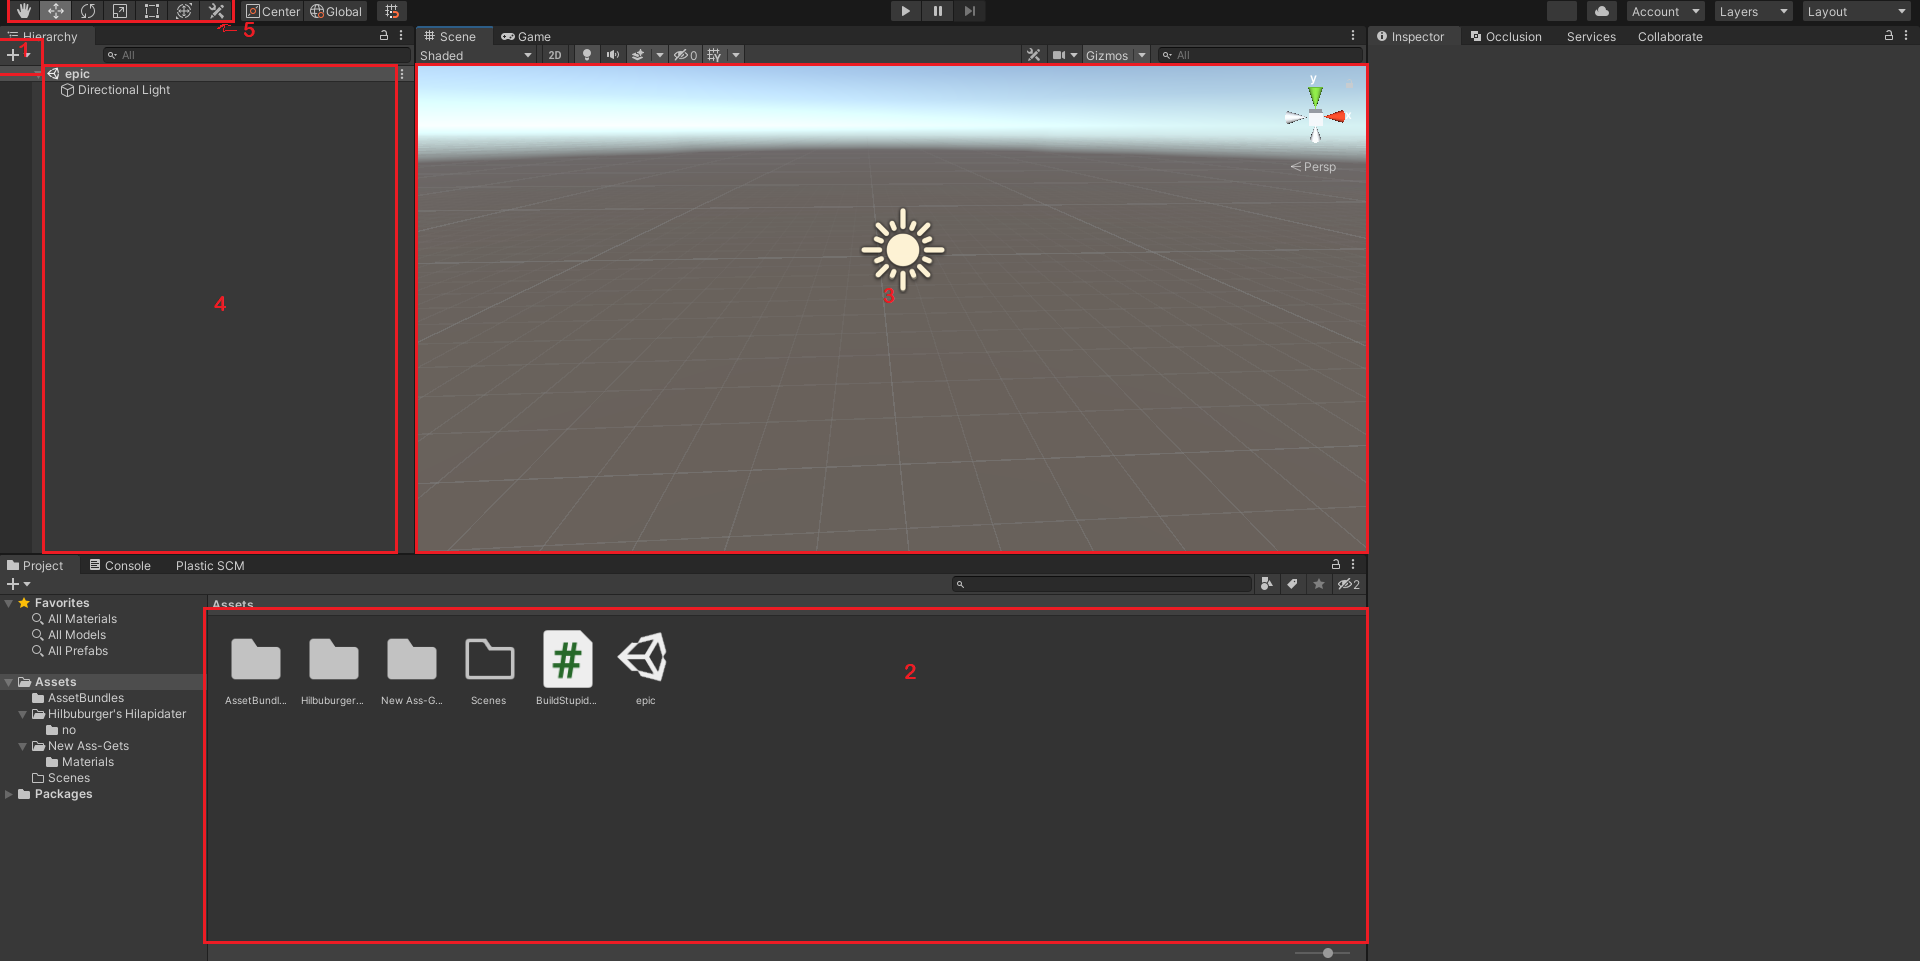This screenshot has height=961, width=1920.
Task: Open the Shaded draw mode dropdown
Action: [x=476, y=55]
